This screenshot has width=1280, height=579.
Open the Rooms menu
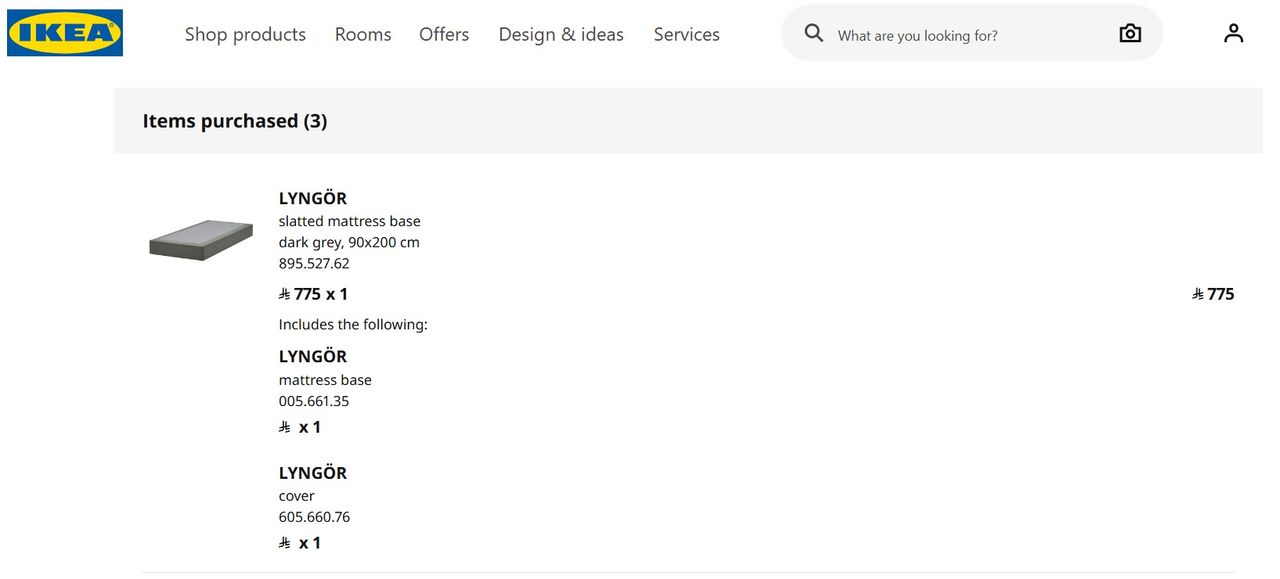point(363,34)
